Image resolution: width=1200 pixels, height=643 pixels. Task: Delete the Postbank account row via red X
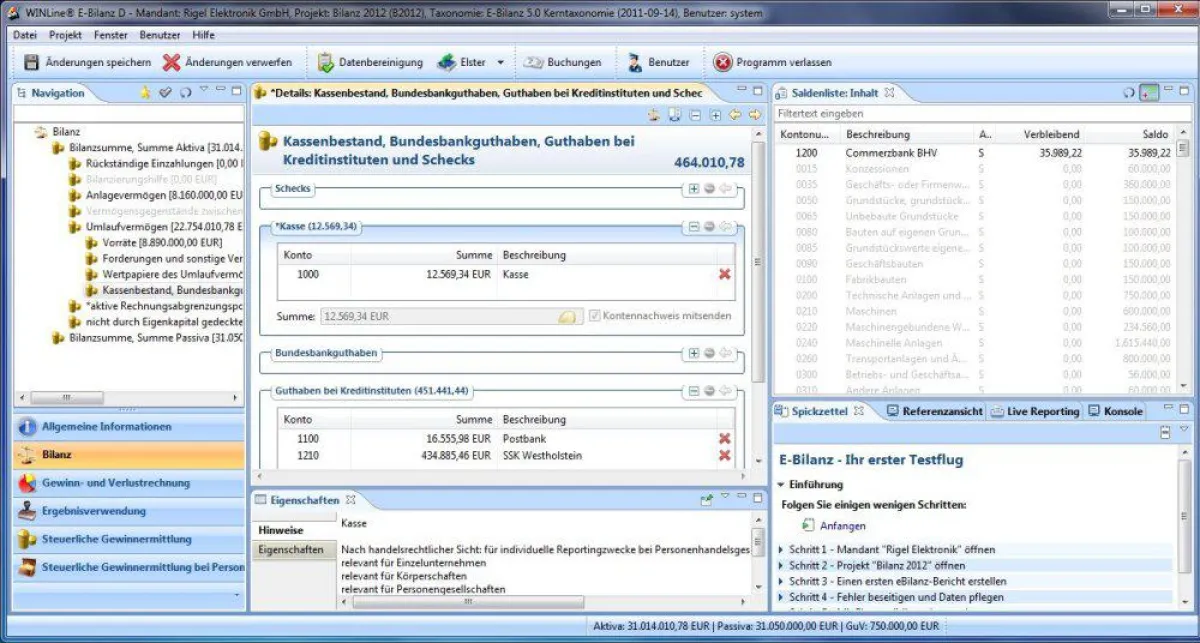click(723, 437)
